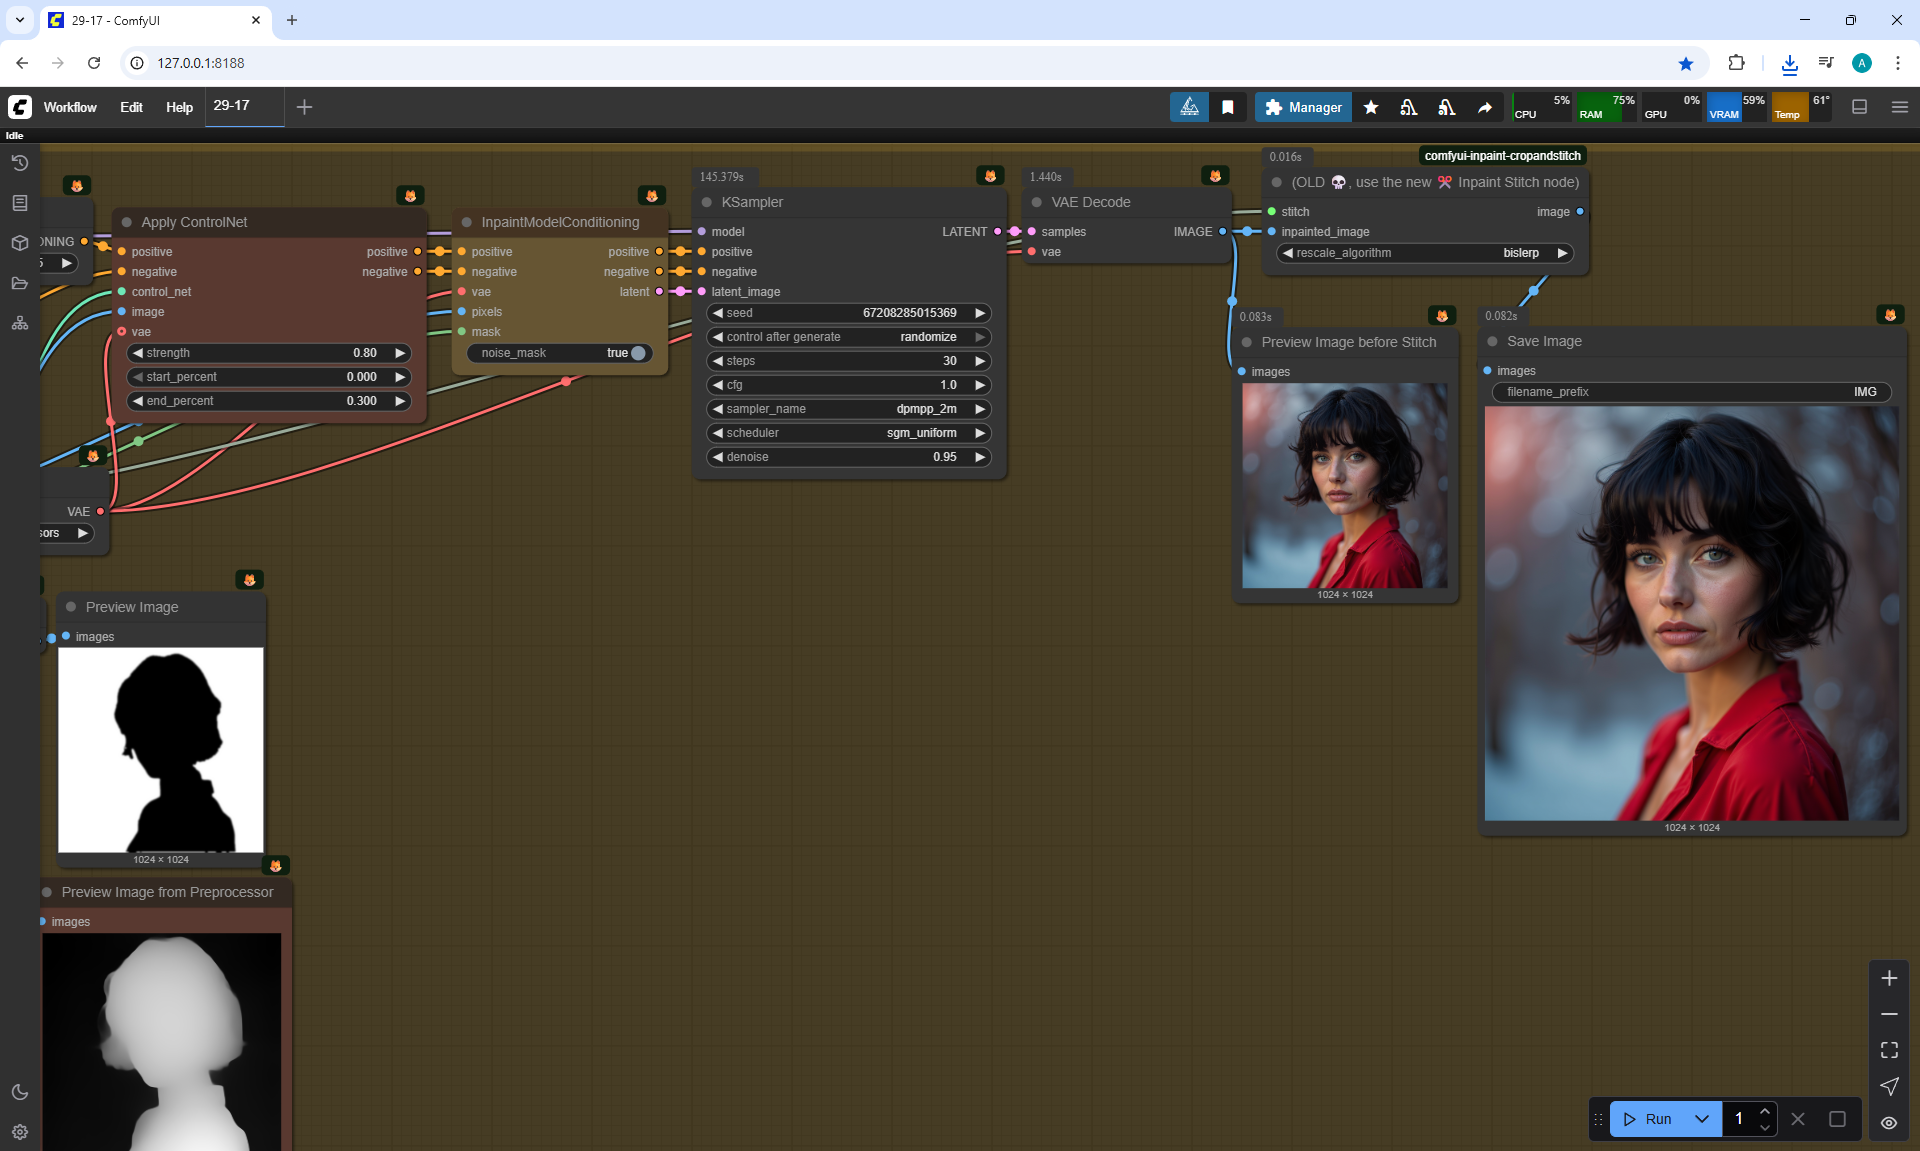Click the denoise value slider
The width and height of the screenshot is (1920, 1151).
848,457
